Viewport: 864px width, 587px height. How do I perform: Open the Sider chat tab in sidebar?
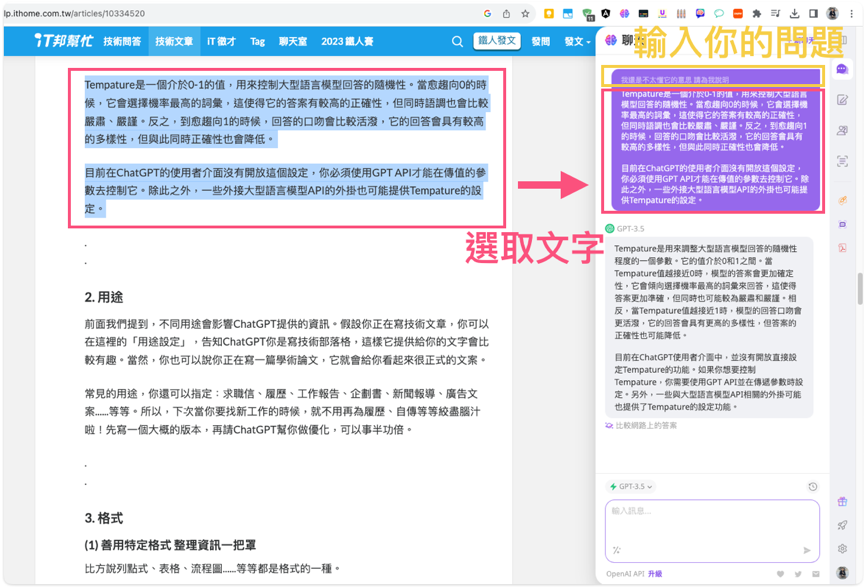coord(842,69)
